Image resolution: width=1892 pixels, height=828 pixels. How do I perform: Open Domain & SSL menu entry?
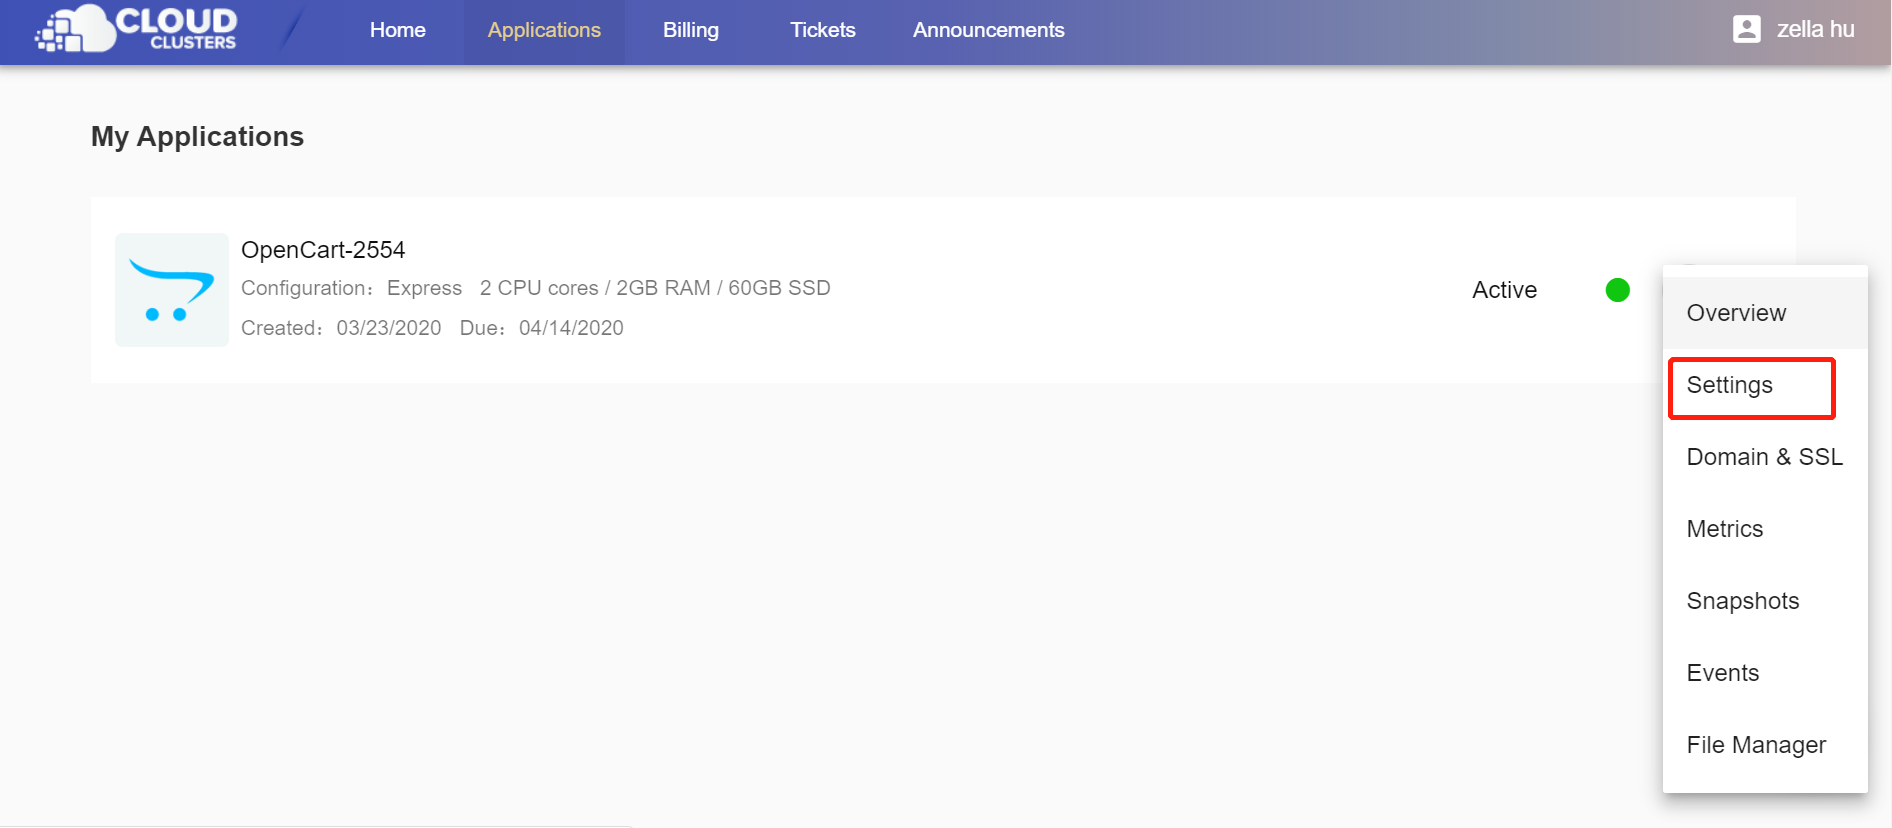(x=1764, y=457)
